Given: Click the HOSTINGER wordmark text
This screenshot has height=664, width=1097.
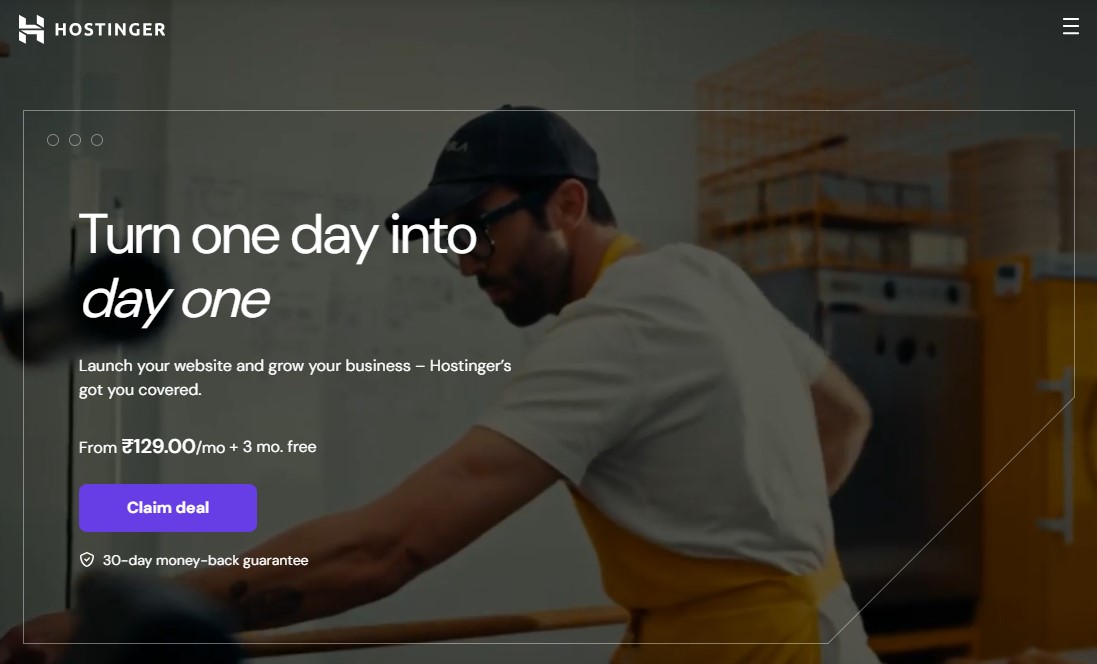Looking at the screenshot, I should pyautogui.click(x=110, y=29).
